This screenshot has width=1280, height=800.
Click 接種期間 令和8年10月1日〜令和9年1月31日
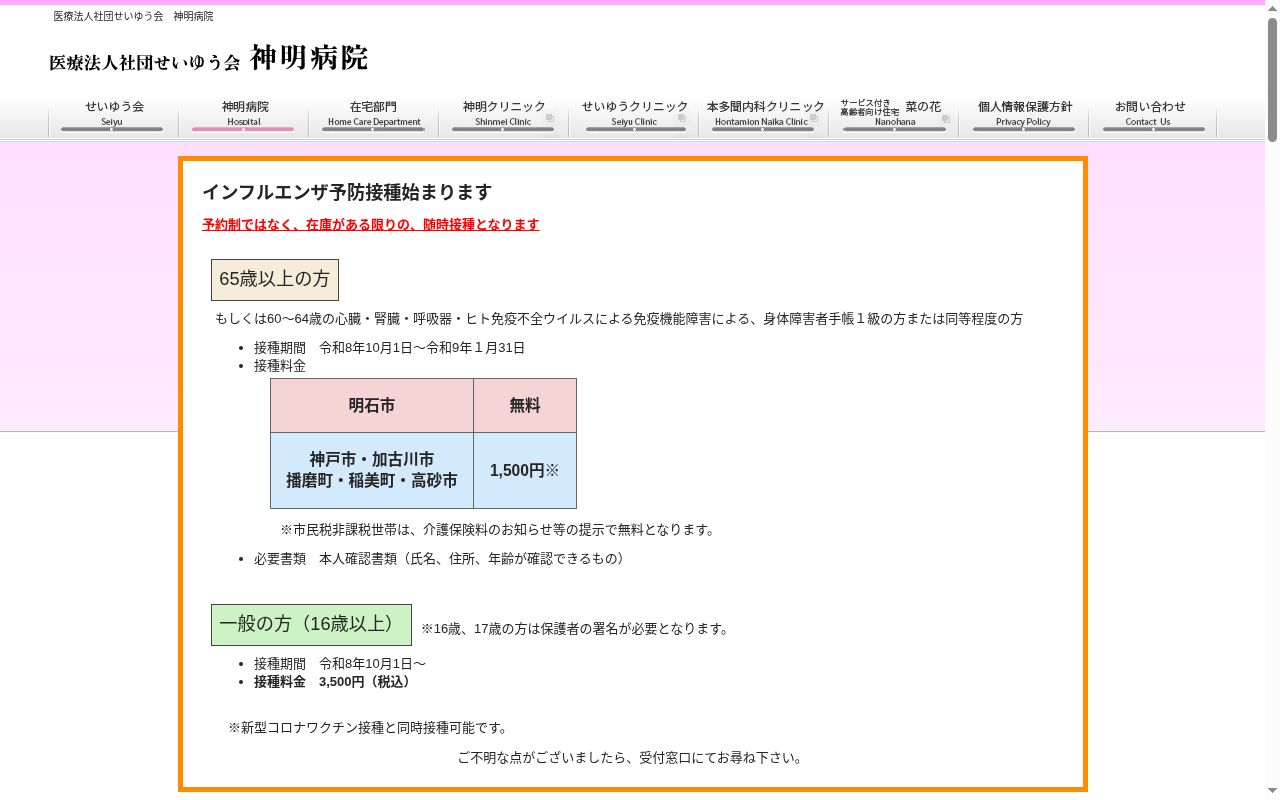pyautogui.click(x=389, y=348)
